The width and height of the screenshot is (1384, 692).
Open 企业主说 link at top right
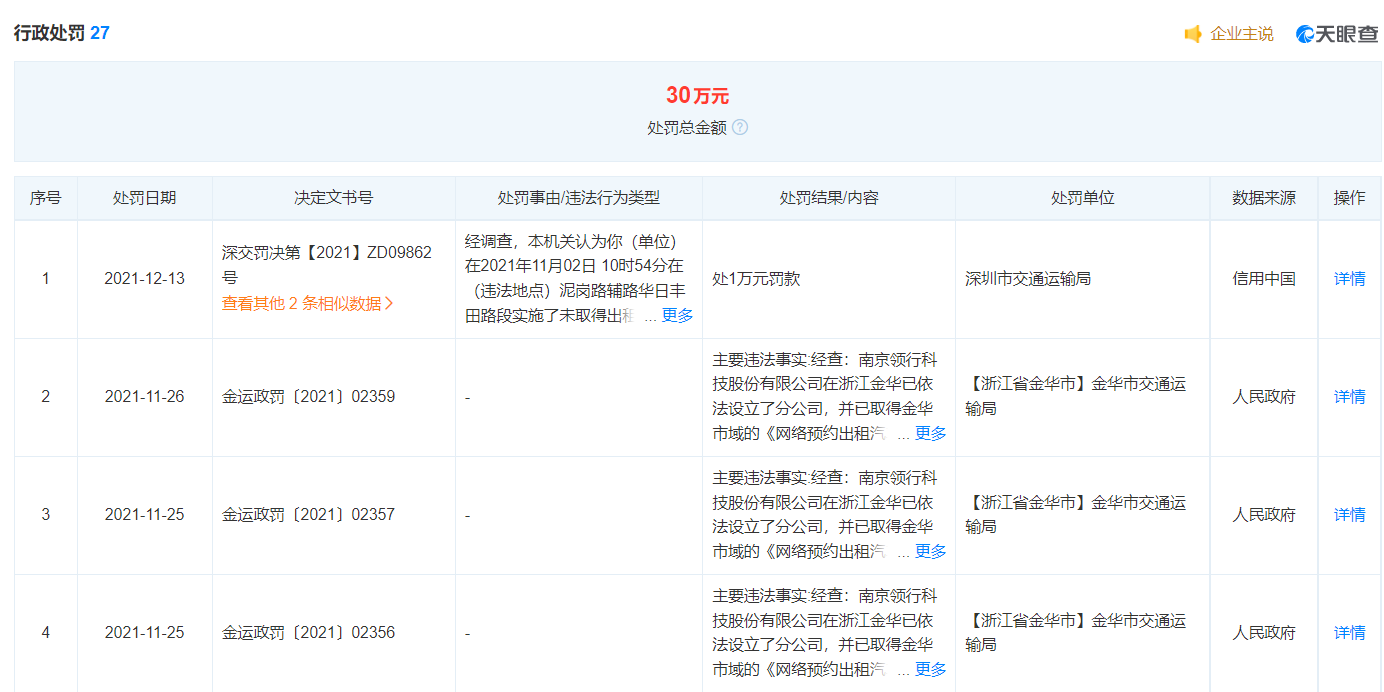pos(1242,34)
